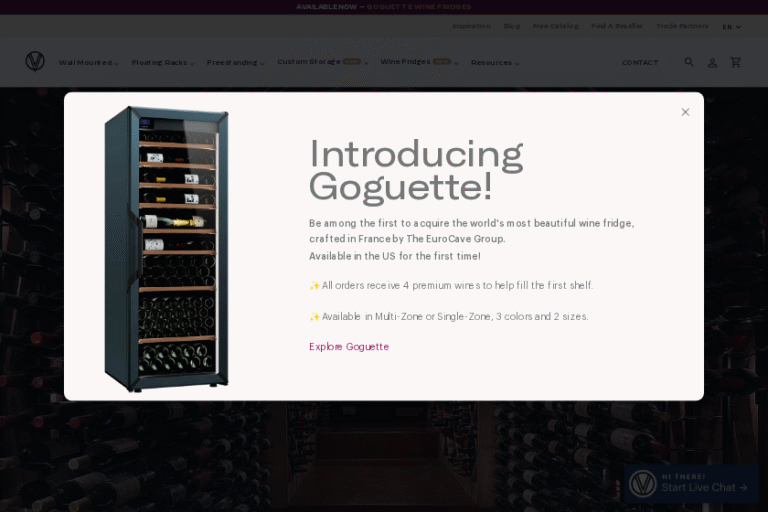The image size is (768, 512).
Task: Open the Custom Storage menu
Action: [x=322, y=62]
